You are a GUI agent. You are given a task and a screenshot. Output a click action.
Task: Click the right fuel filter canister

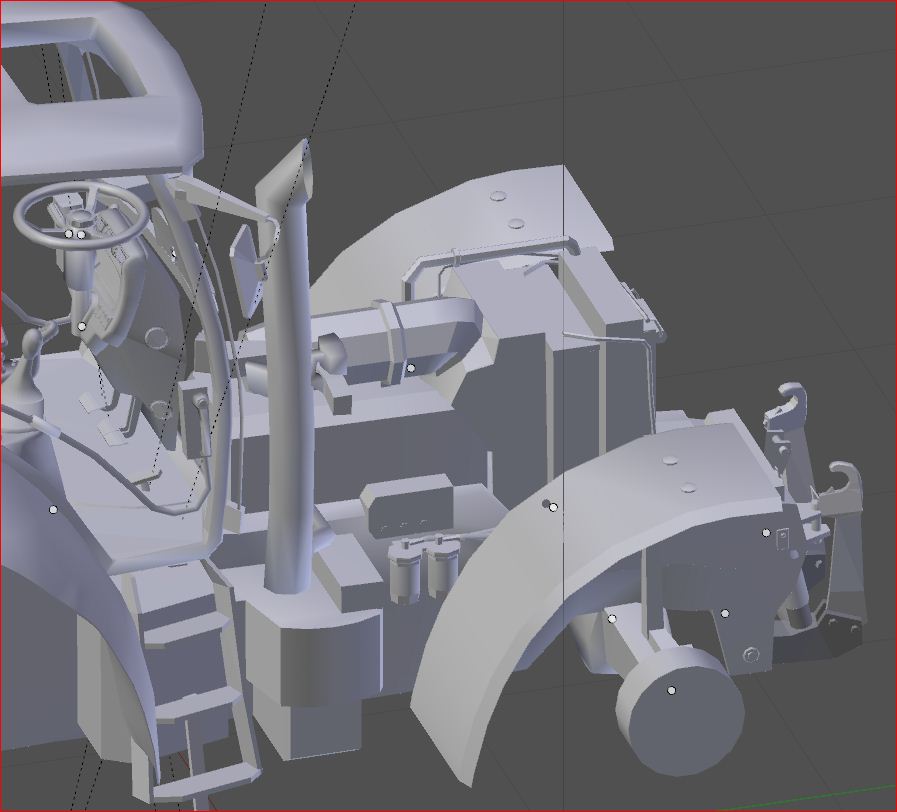(442, 567)
